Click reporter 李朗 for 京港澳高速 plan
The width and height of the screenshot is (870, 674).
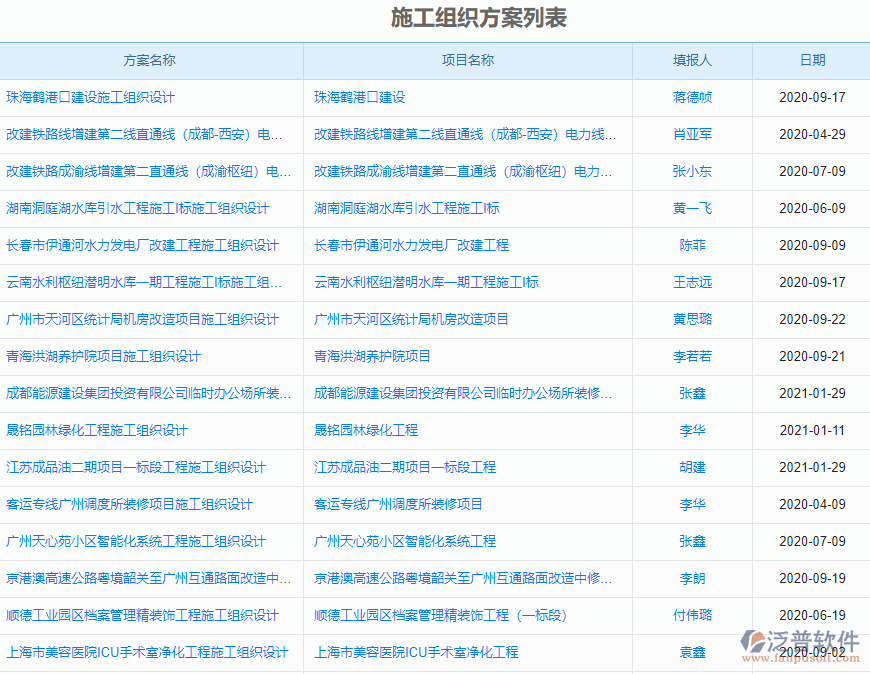coord(692,578)
